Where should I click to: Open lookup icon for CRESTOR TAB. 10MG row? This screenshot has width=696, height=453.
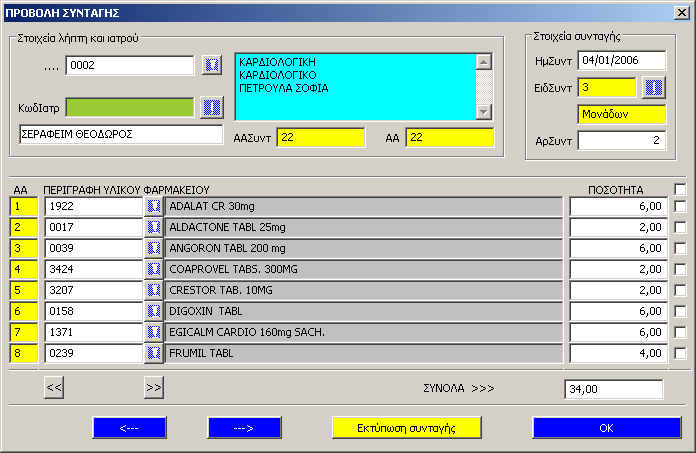point(154,290)
